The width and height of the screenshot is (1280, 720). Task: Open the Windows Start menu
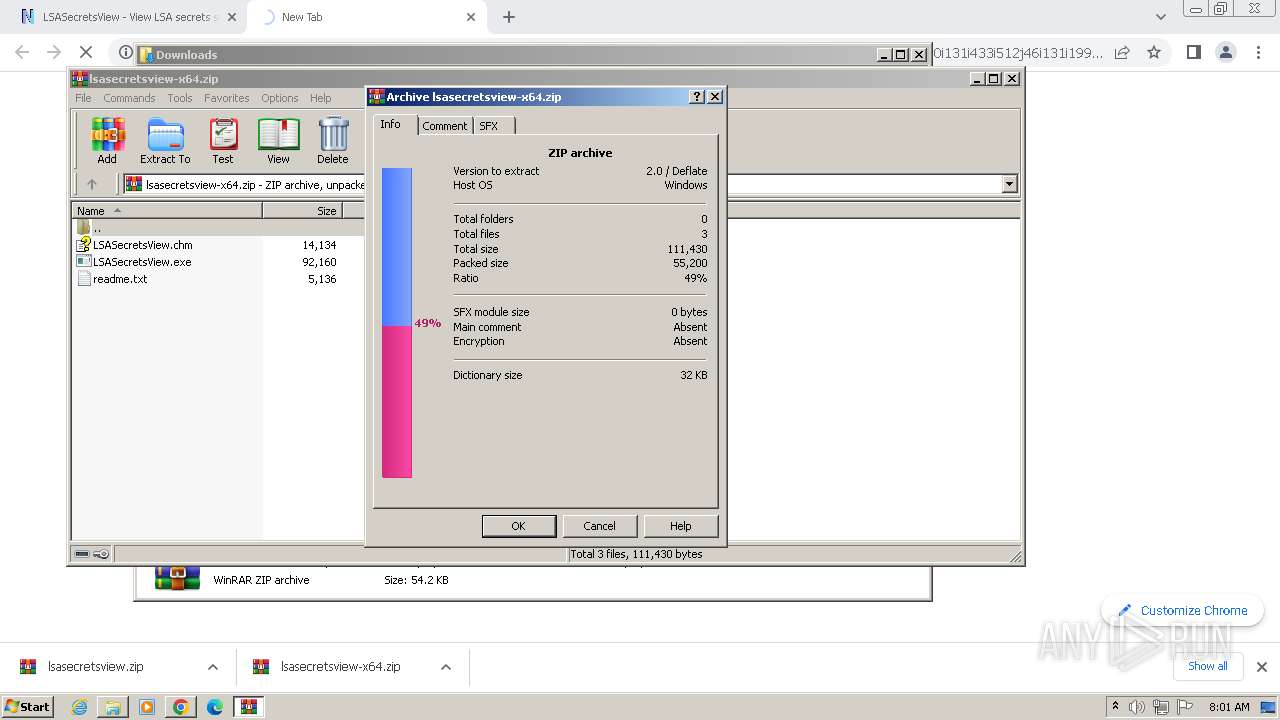tap(27, 706)
